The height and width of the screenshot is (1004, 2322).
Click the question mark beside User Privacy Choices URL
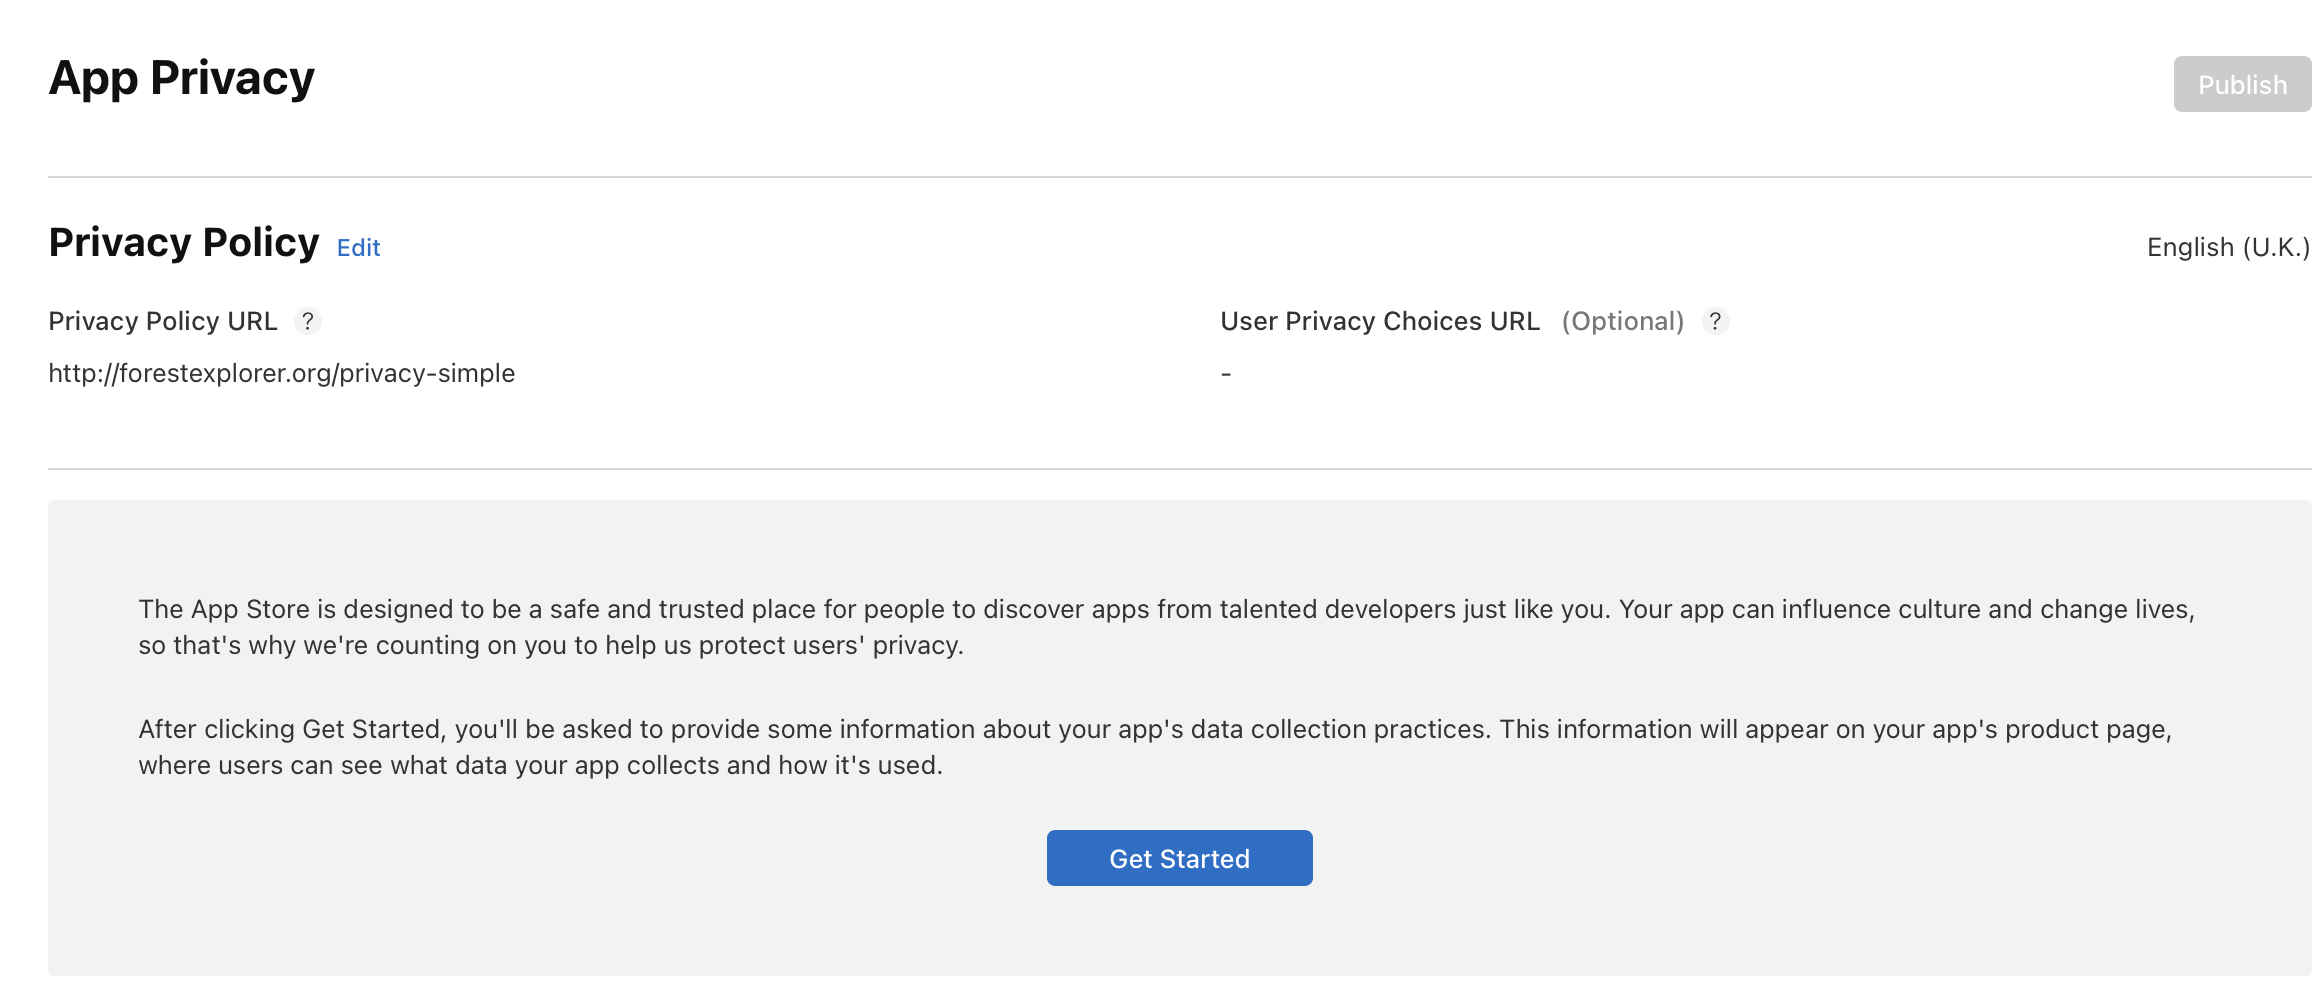tap(1716, 321)
